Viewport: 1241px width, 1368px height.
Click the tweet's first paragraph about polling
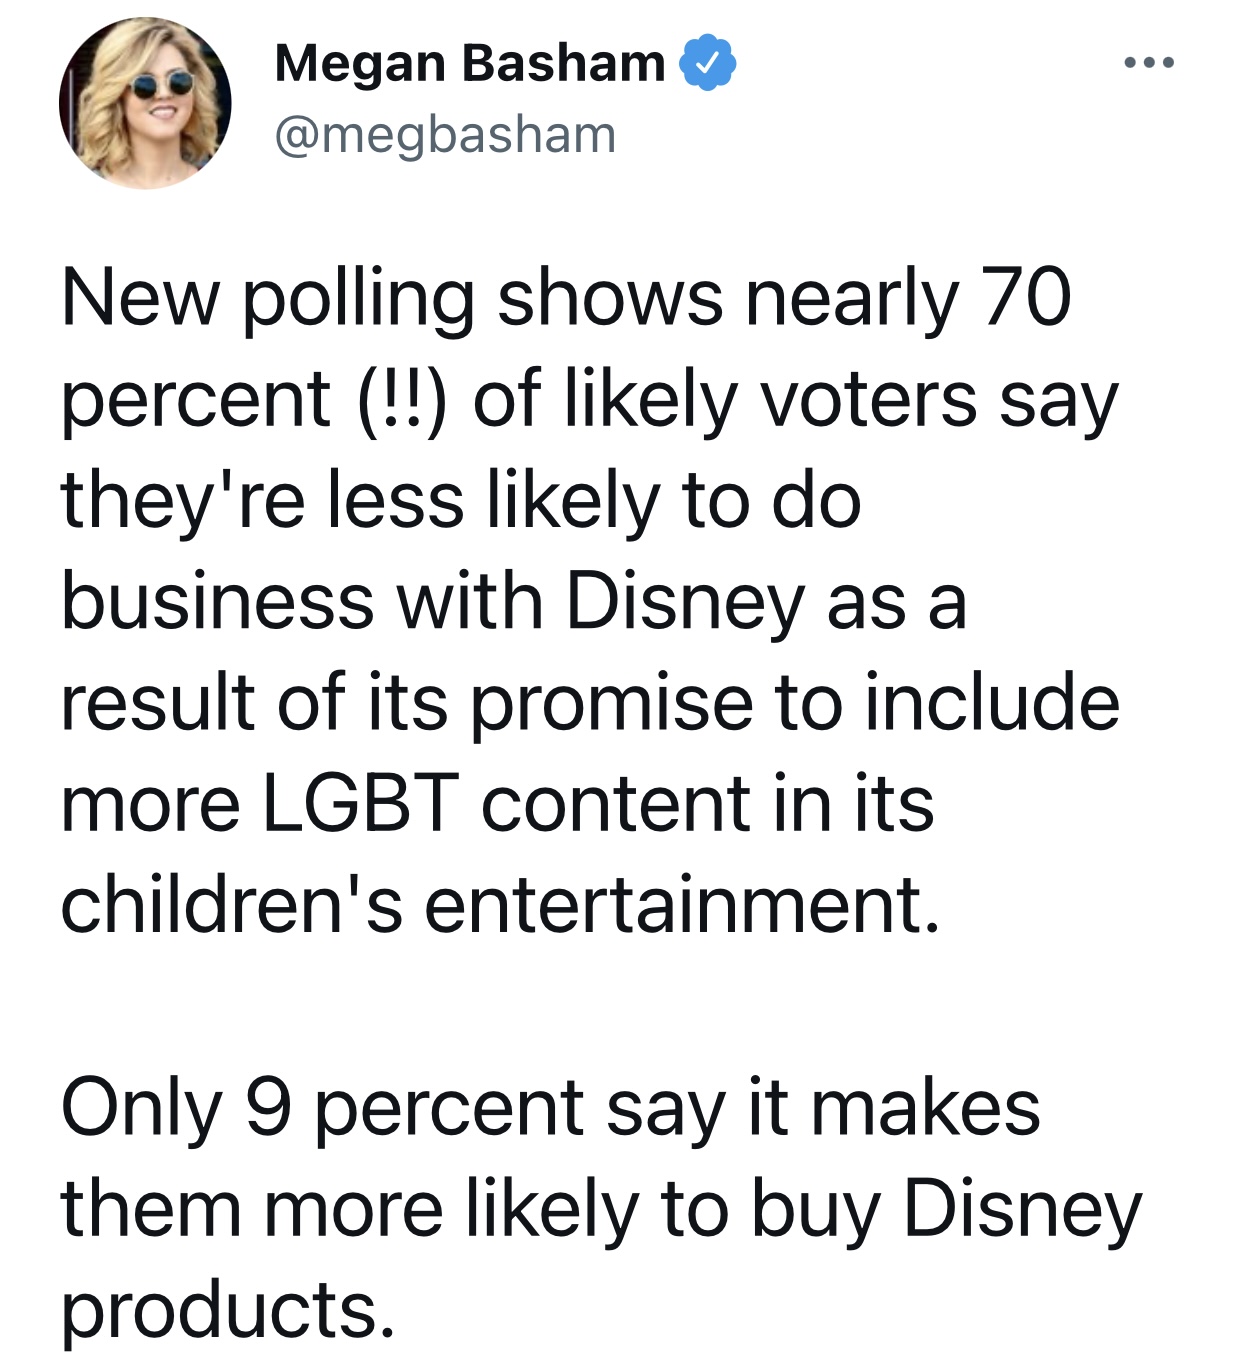(590, 600)
